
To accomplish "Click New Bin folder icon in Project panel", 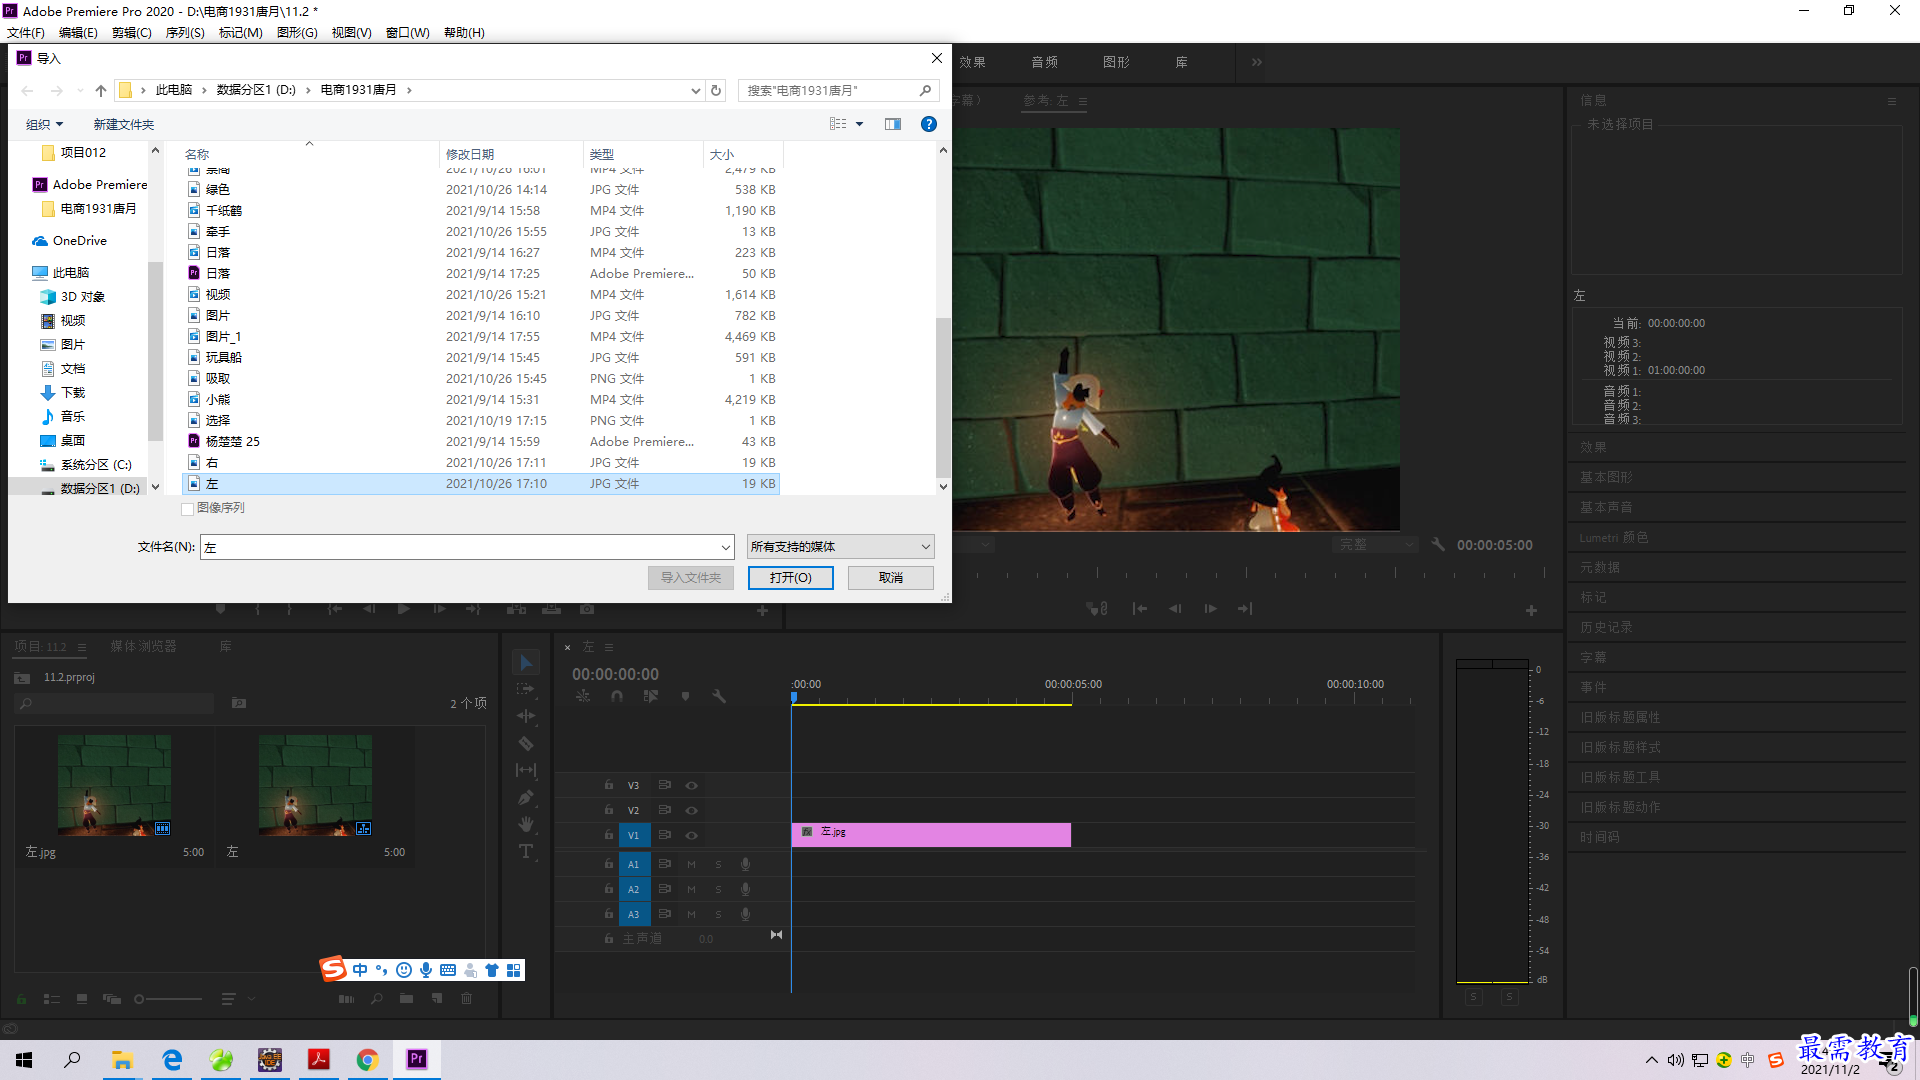I will (406, 998).
